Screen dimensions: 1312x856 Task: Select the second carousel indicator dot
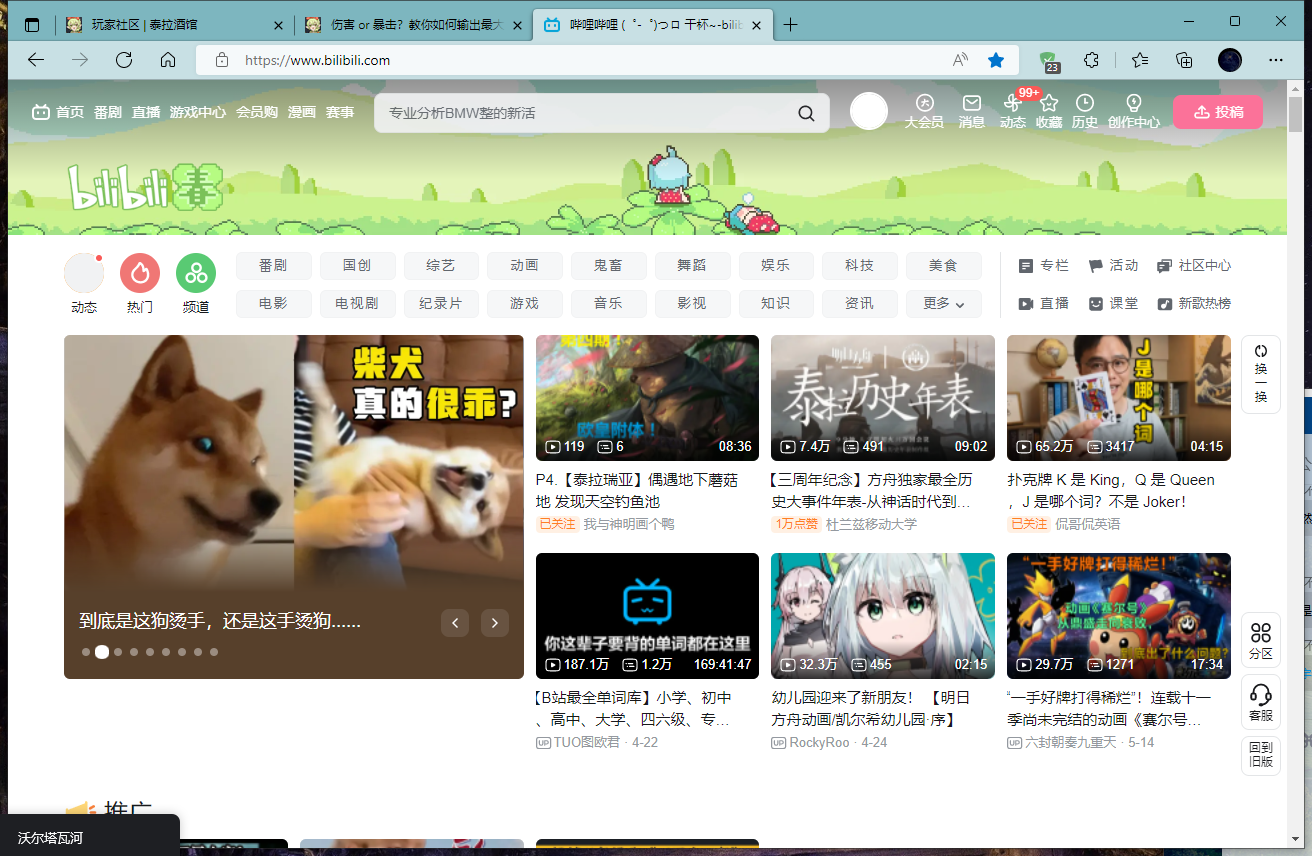click(x=101, y=651)
